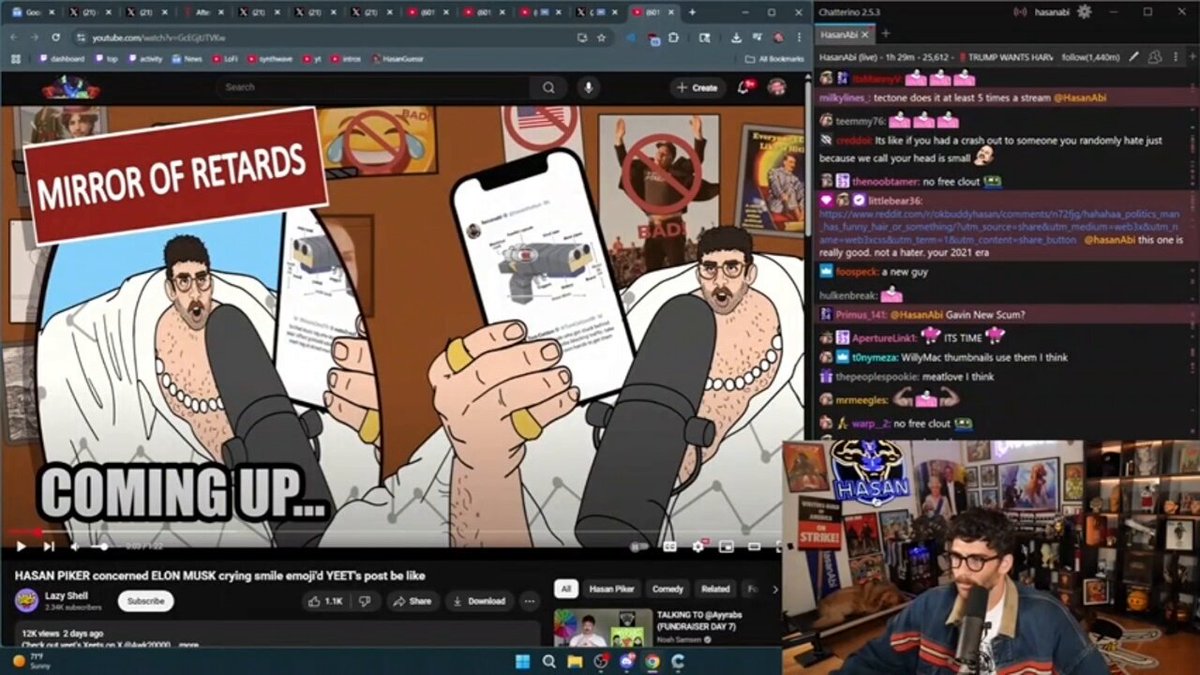Play the YouTube video
Image resolution: width=1200 pixels, height=675 pixels.
20,546
